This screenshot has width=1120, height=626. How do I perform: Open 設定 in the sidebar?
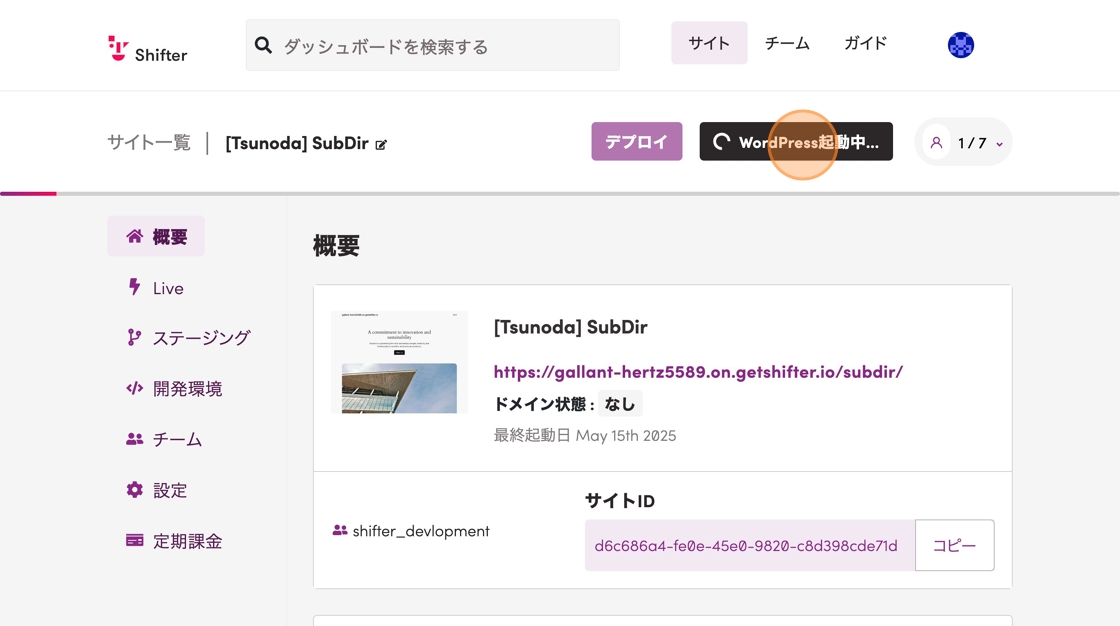click(157, 490)
